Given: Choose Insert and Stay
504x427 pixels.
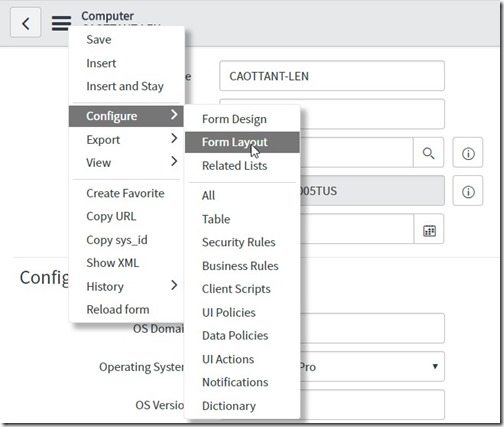Looking at the screenshot, I should (125, 86).
